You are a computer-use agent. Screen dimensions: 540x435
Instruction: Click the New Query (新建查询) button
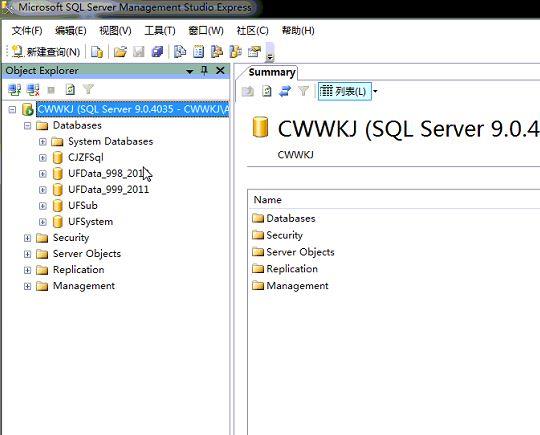click(46, 52)
